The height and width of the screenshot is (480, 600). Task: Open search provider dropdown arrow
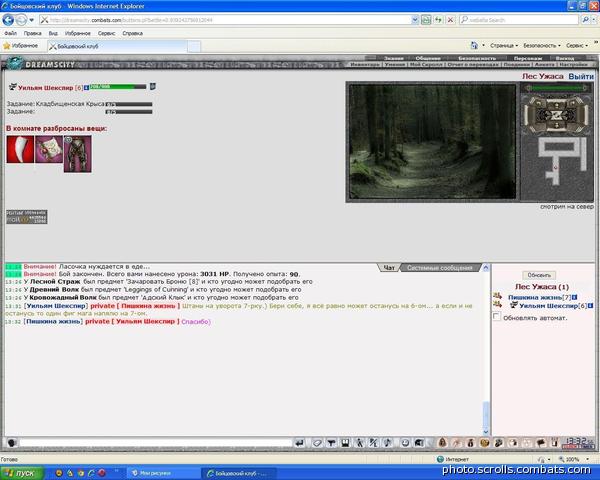coord(593,20)
